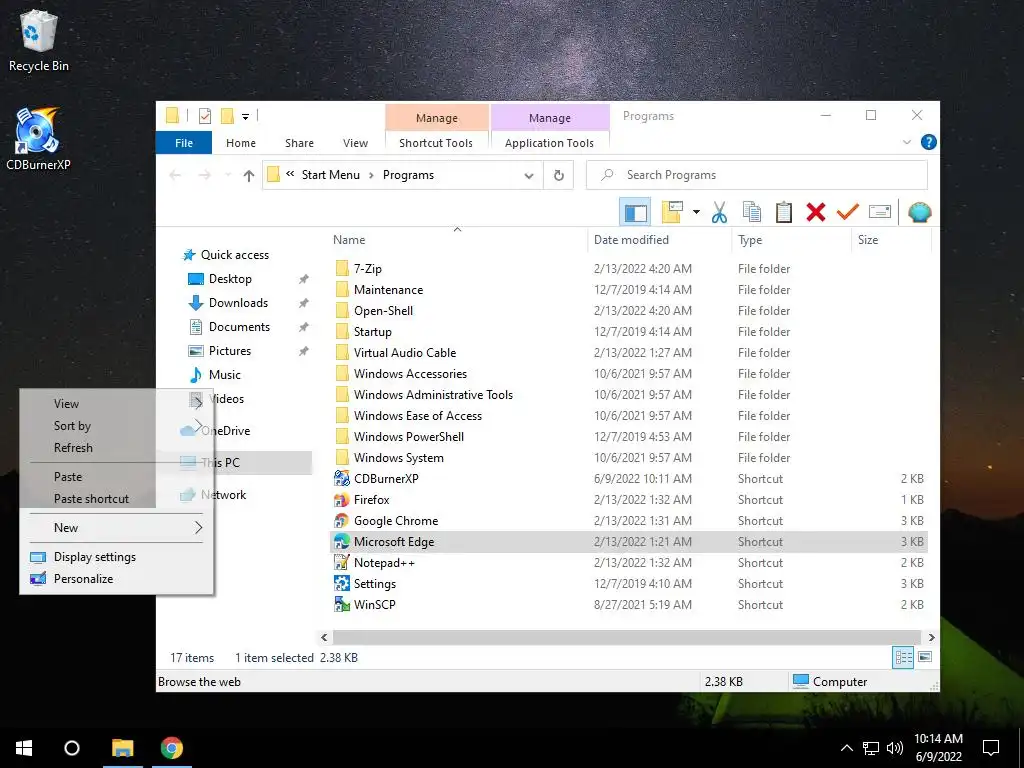Expand the dropdown arrow next to Folder Options

point(696,212)
